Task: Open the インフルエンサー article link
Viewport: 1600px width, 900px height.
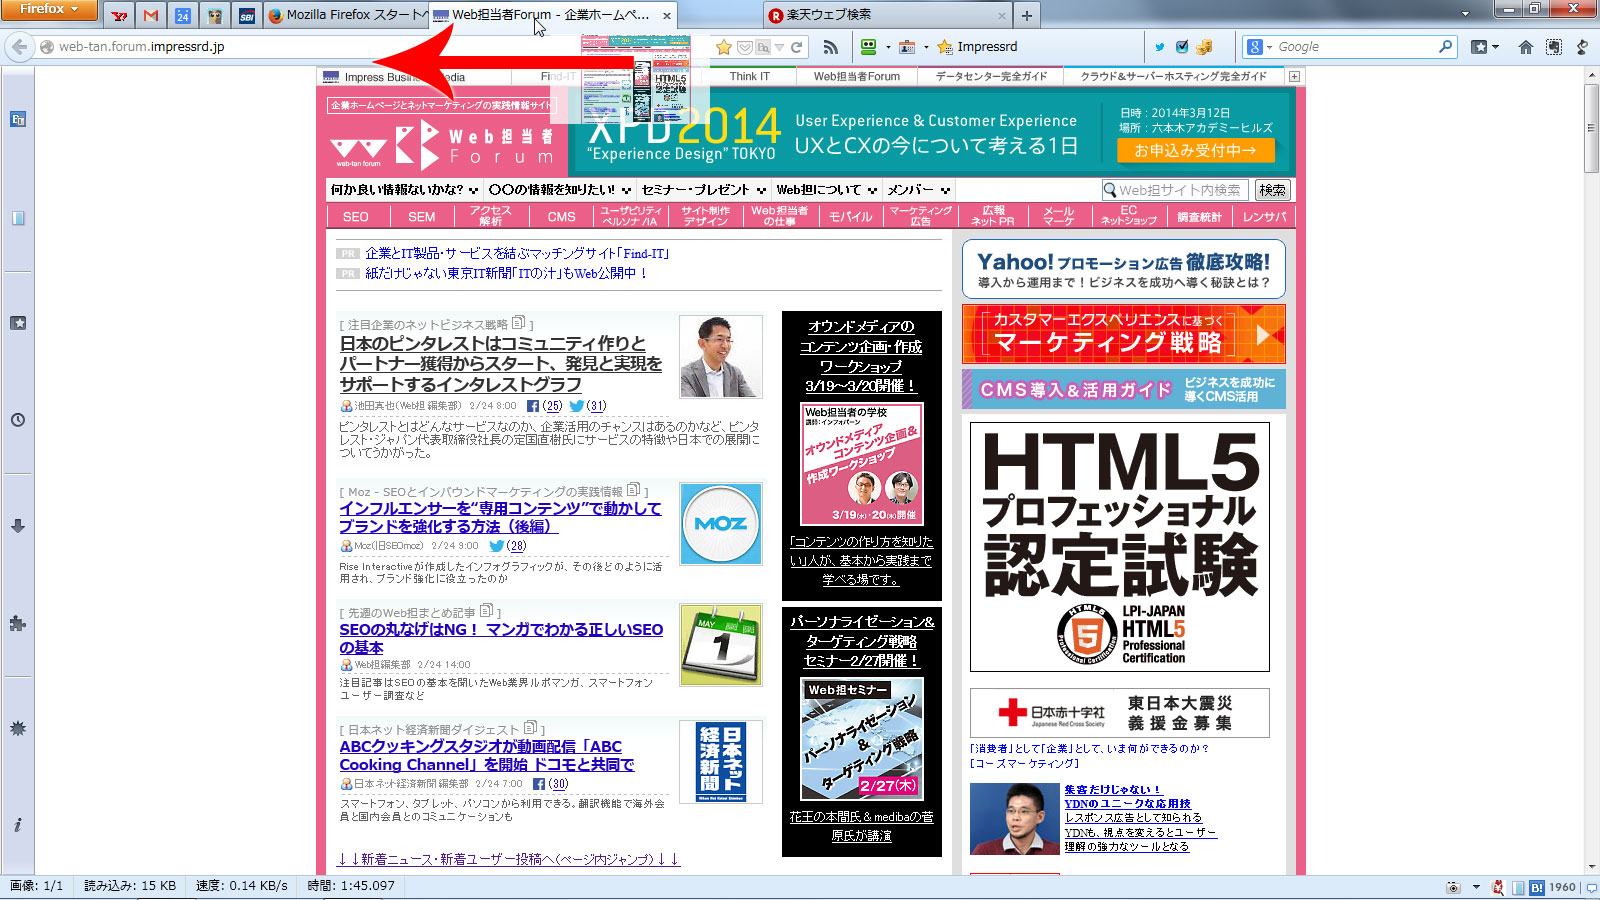Action: tap(500, 517)
